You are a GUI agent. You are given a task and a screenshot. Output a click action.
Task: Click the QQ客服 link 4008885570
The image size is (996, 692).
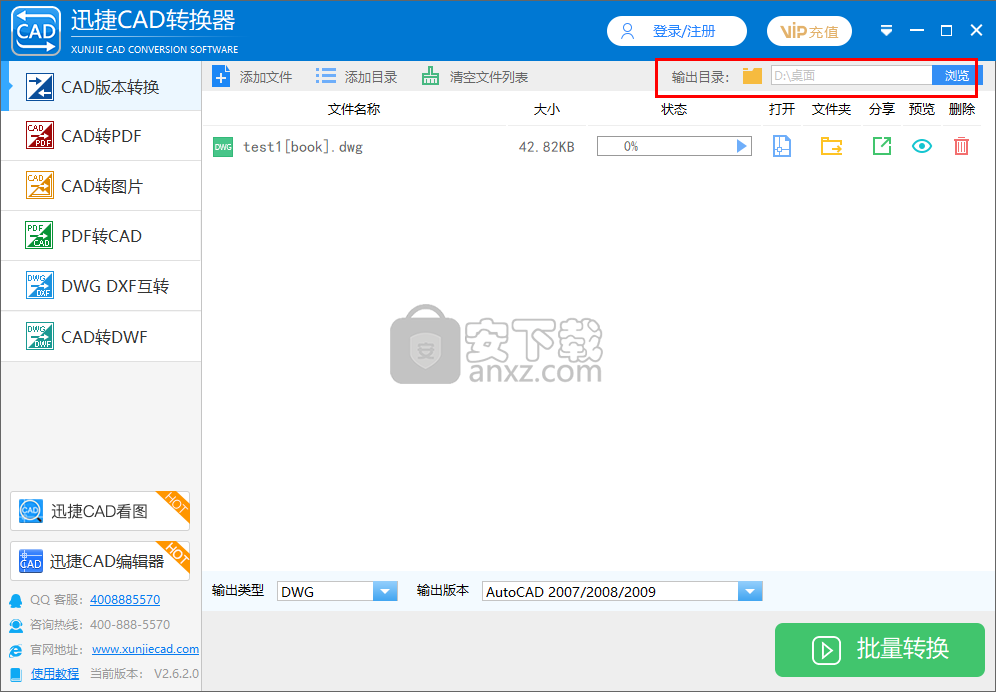pyautogui.click(x=125, y=599)
